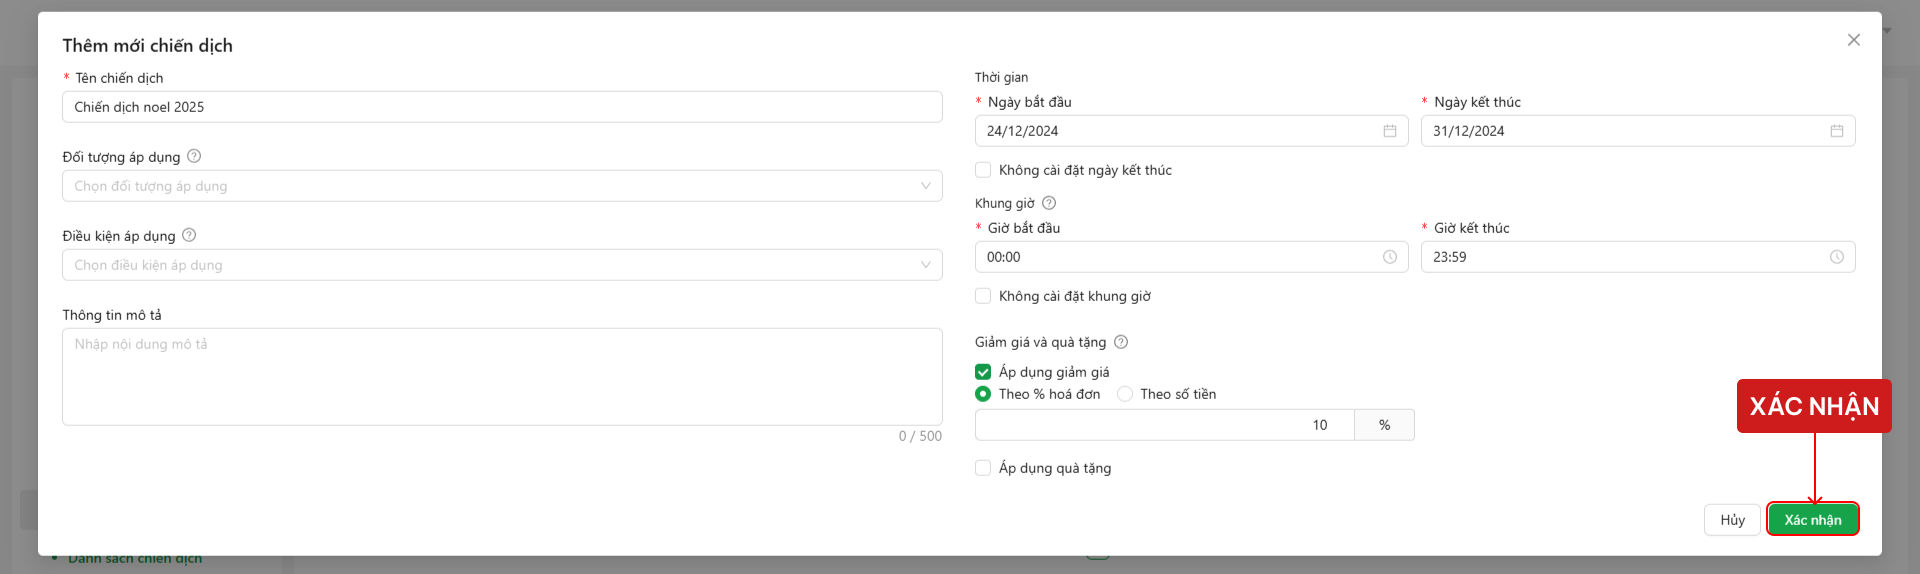Screen dimensions: 1920x574
Task: Select Theo % hoá đơn radio option
Action: tap(983, 394)
